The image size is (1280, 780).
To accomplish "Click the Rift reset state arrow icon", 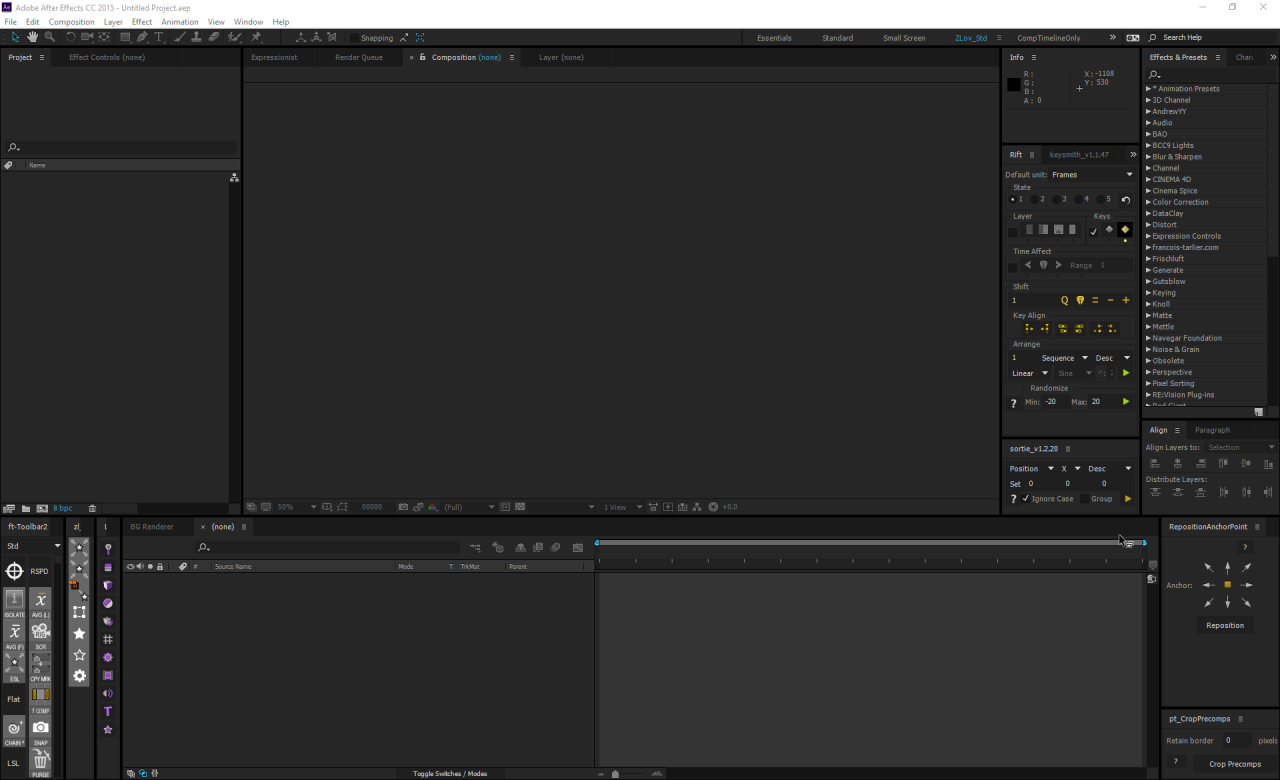I will (x=1125, y=200).
